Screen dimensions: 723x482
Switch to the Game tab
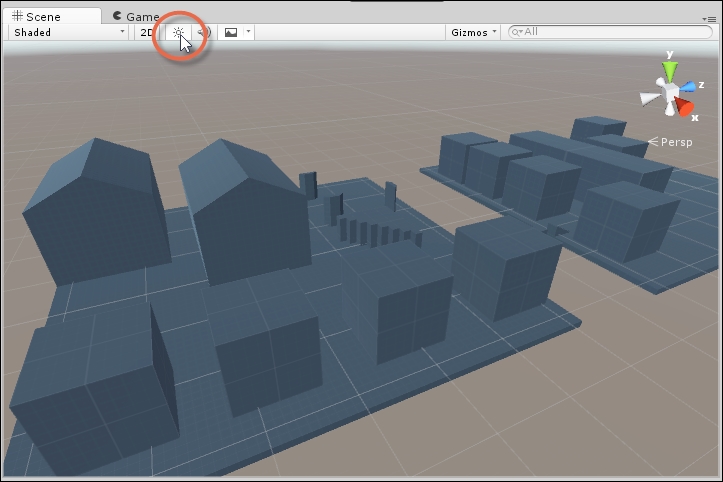(135, 16)
